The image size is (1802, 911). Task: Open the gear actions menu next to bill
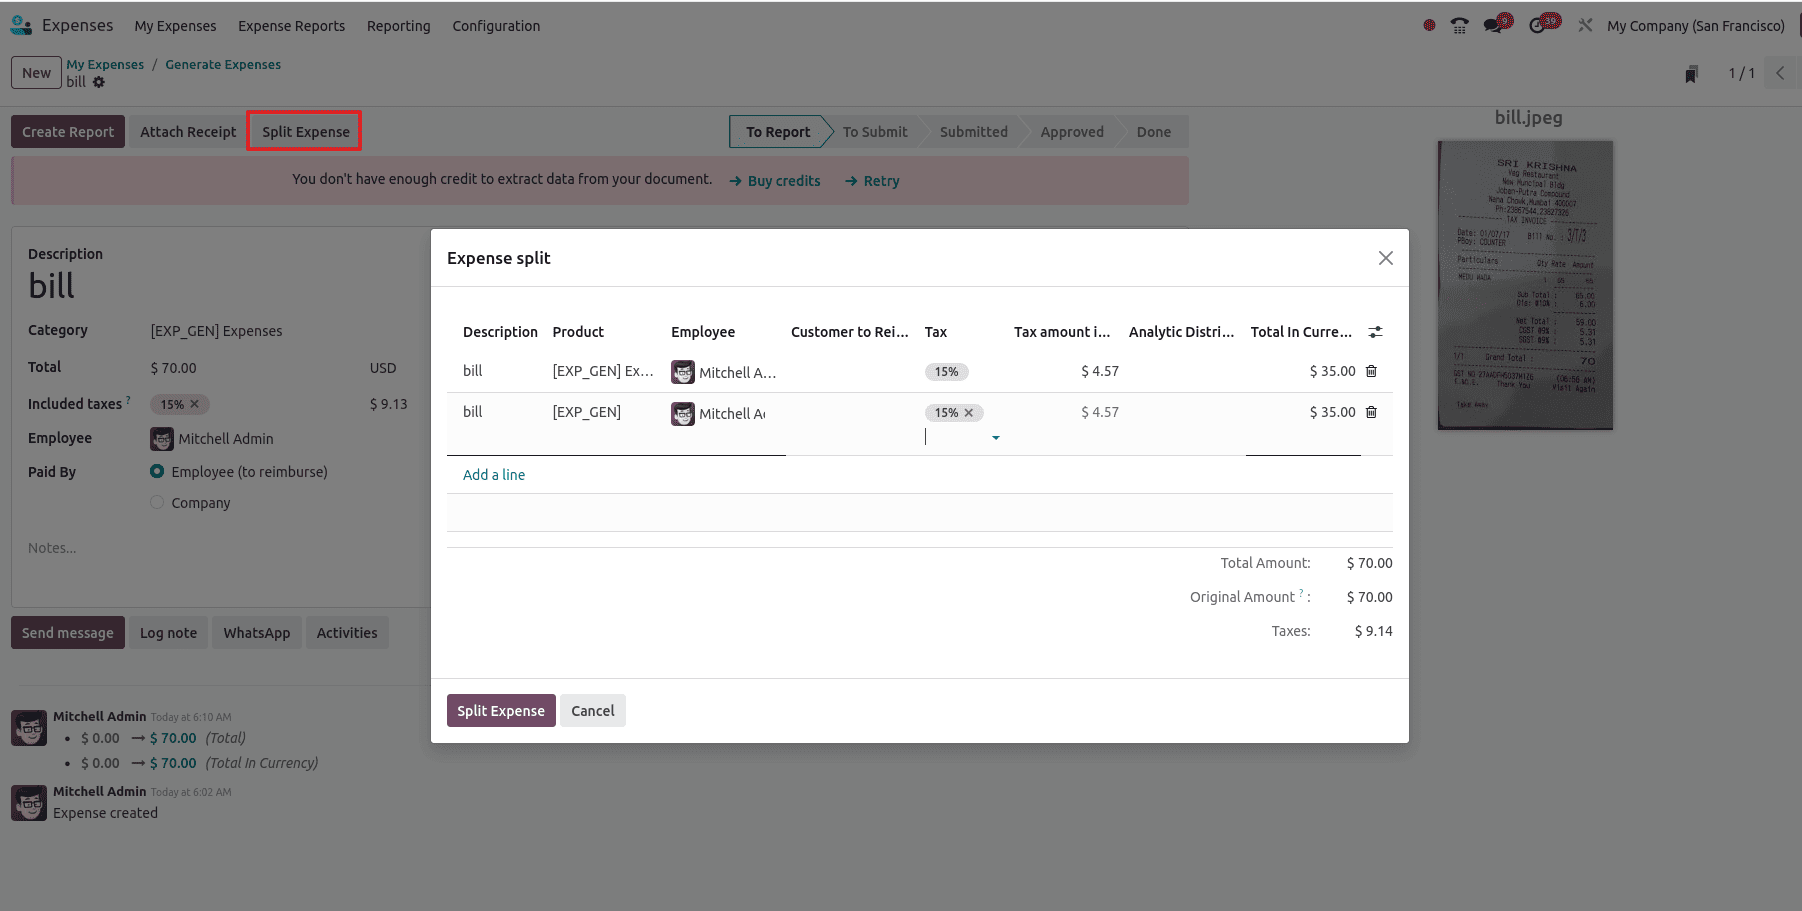click(97, 82)
